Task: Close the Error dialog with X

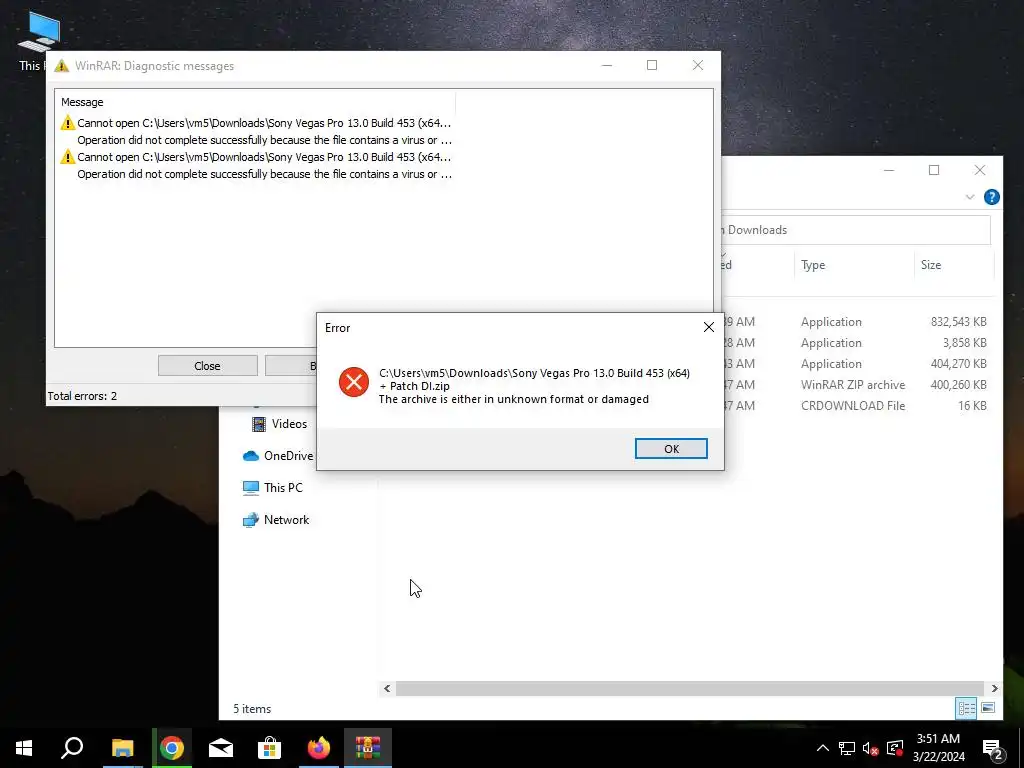Action: pos(709,327)
